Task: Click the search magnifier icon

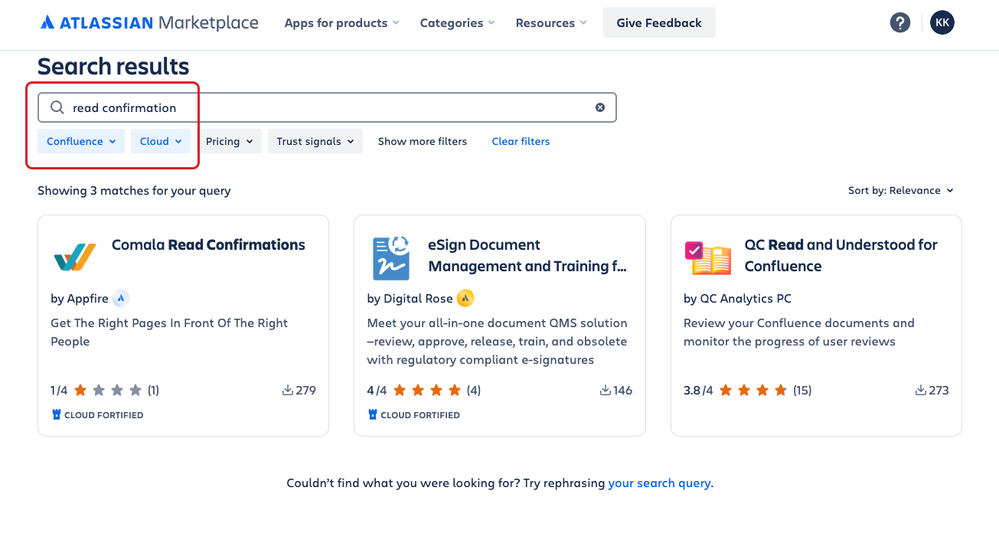Action: (x=57, y=108)
